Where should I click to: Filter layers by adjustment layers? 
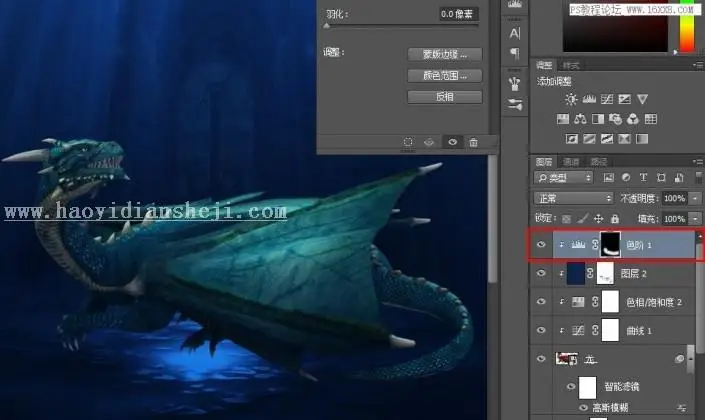[x=626, y=178]
